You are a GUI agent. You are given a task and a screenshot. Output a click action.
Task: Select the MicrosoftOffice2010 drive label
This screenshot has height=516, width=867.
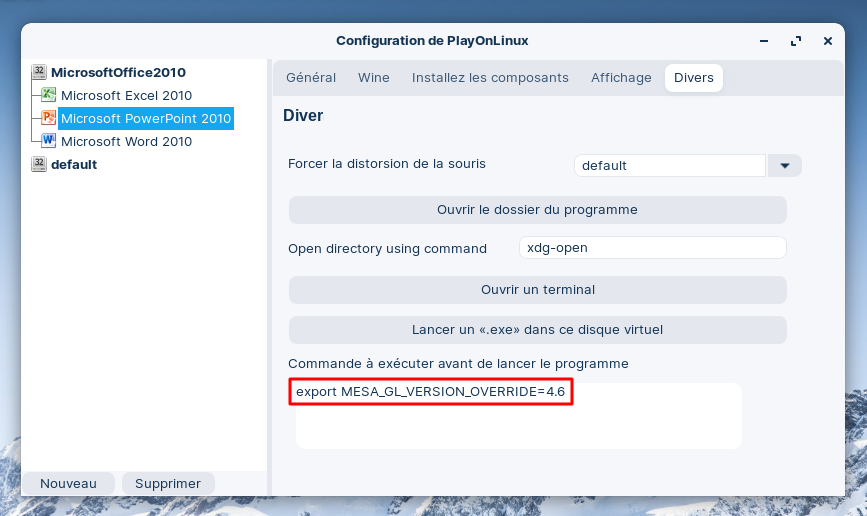tap(118, 72)
